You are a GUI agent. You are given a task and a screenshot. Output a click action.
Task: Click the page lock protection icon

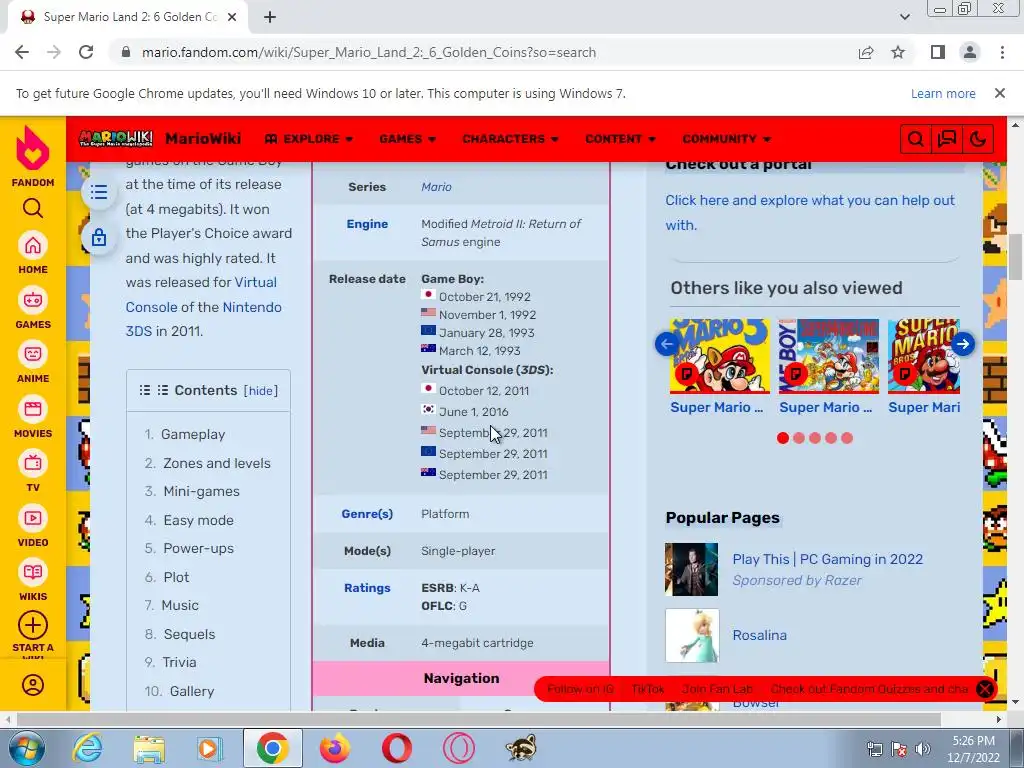click(99, 237)
